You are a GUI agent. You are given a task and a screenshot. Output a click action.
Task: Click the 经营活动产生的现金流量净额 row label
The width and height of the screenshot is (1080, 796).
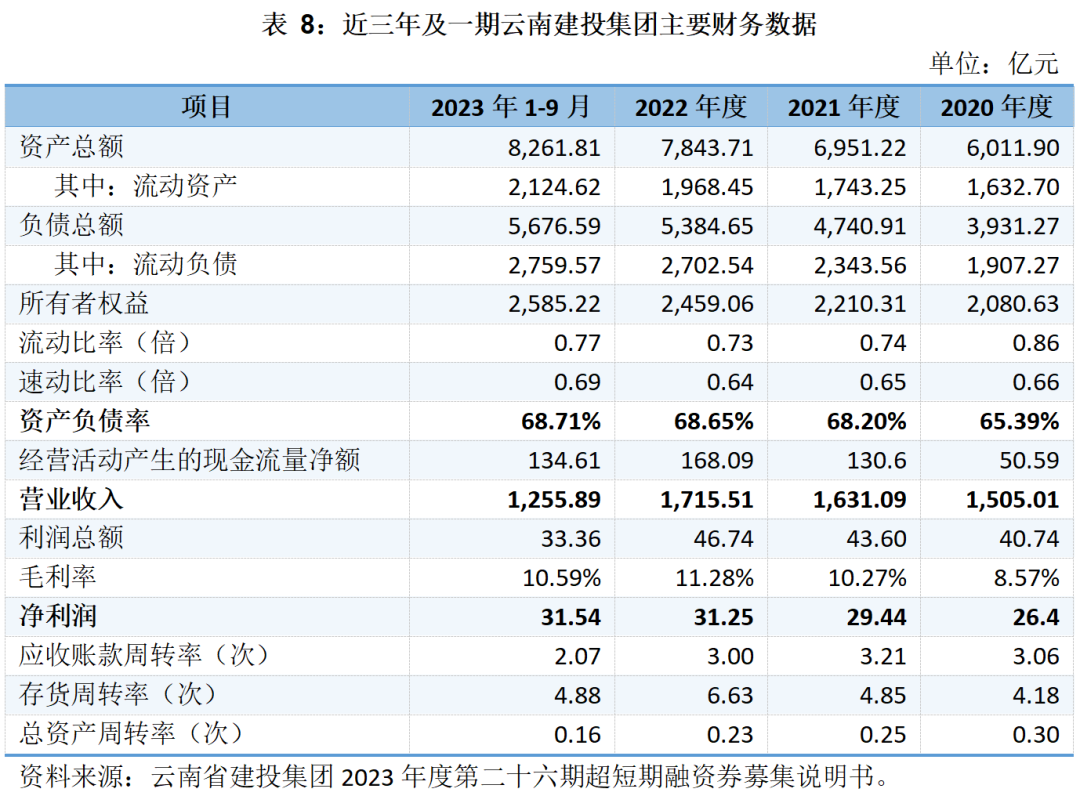click(x=190, y=460)
